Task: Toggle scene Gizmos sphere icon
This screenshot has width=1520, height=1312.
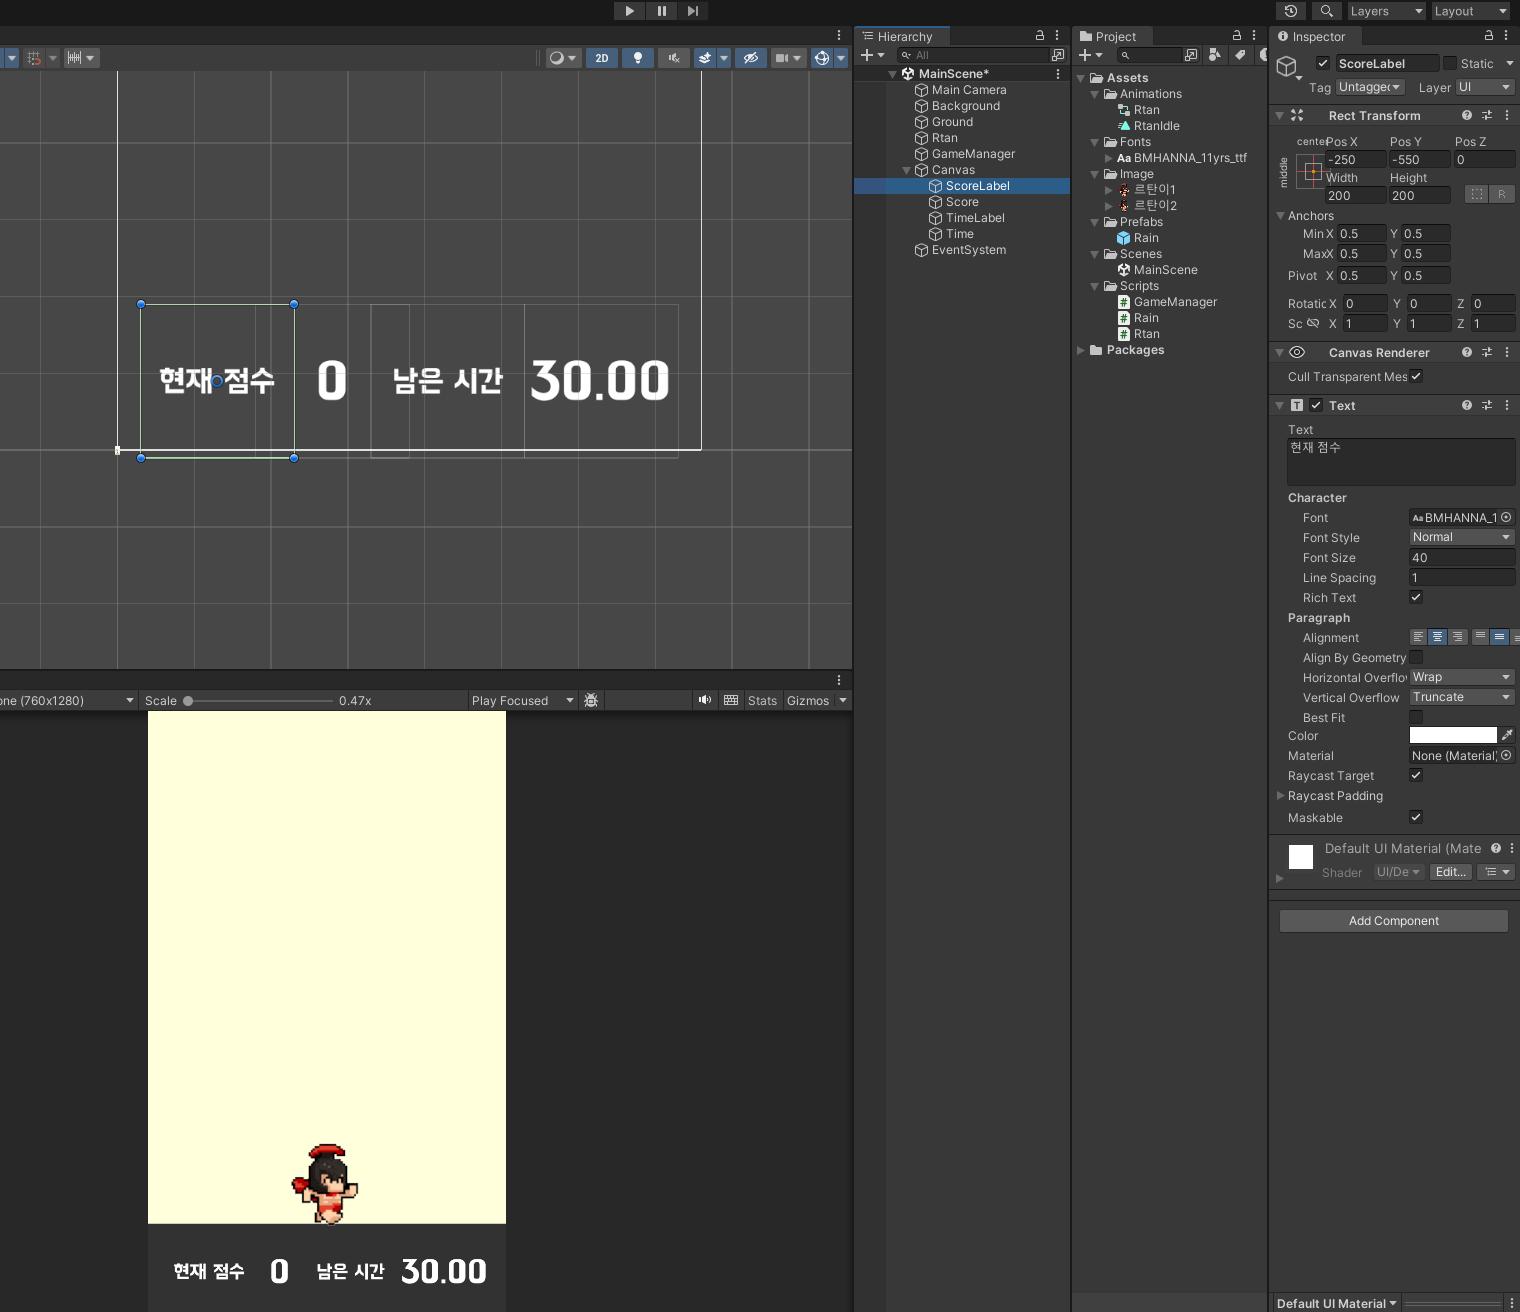Action: point(822,58)
